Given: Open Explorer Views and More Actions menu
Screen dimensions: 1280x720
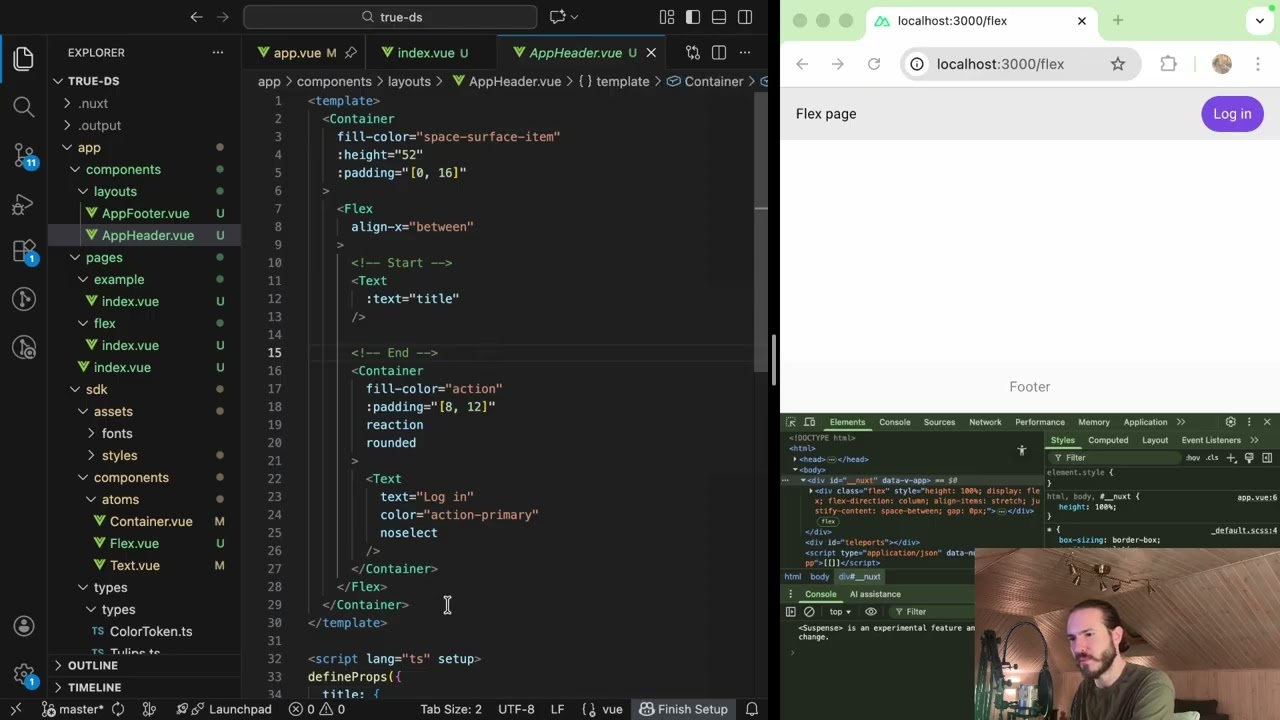Looking at the screenshot, I should 218,53.
